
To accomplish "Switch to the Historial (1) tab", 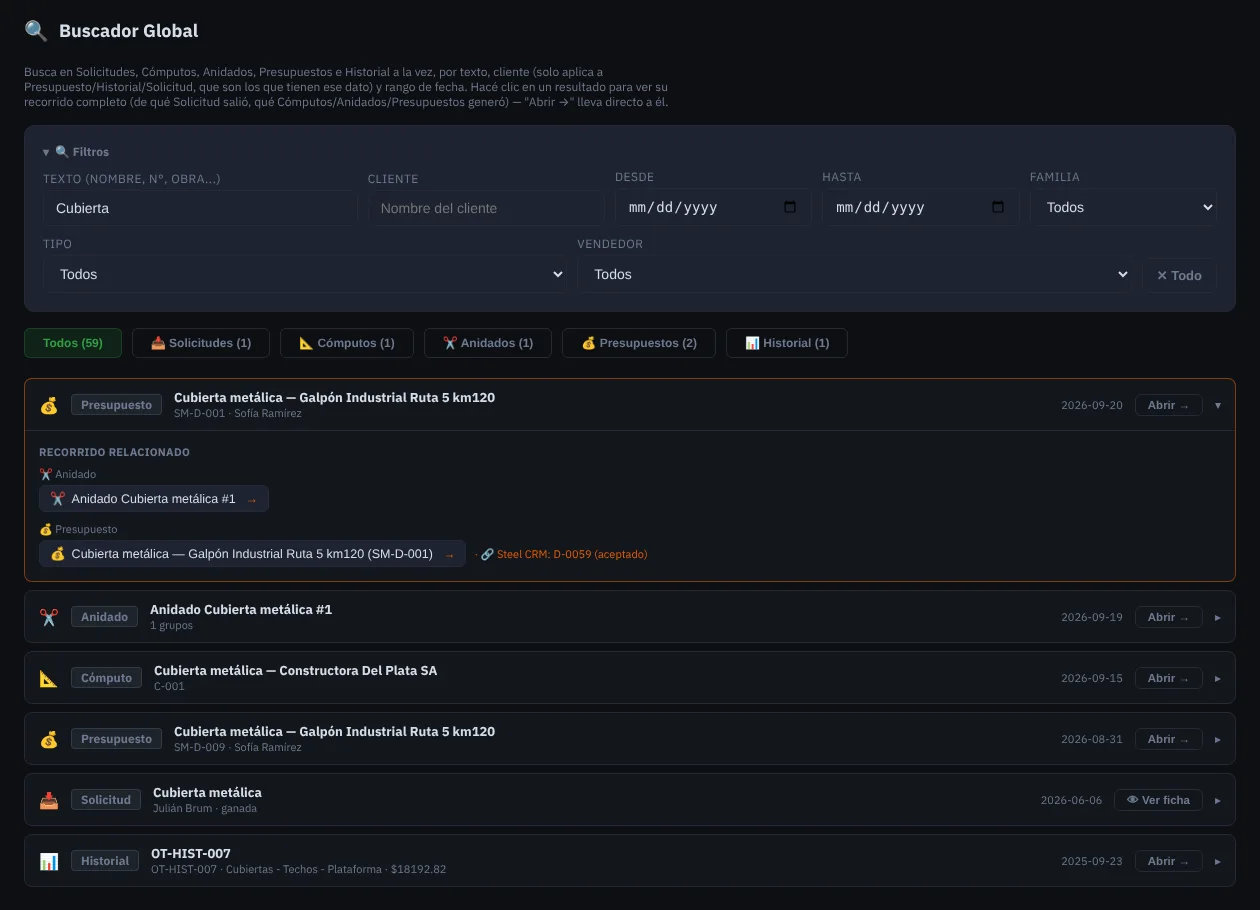I will click(787, 343).
